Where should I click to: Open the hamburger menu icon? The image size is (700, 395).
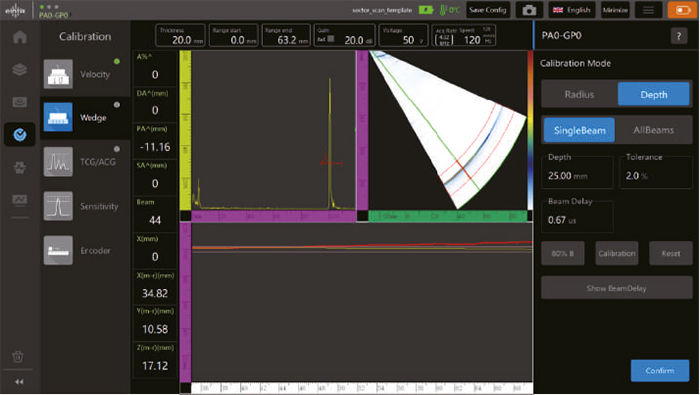click(648, 10)
